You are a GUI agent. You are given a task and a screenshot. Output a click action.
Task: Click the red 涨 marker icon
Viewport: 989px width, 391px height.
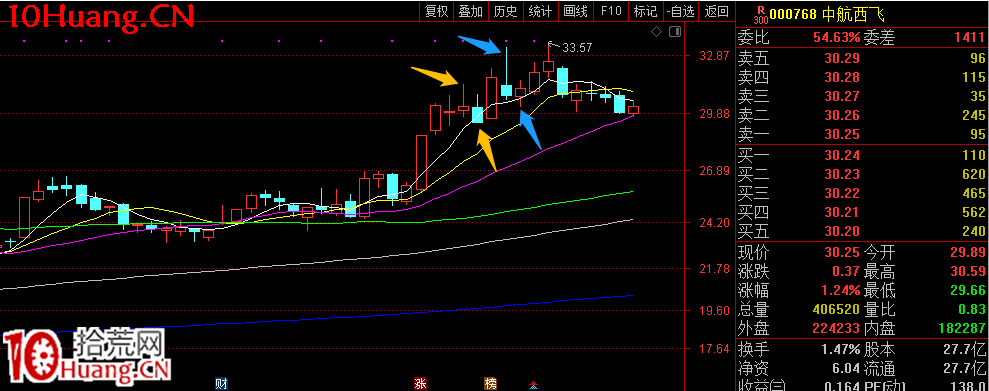(419, 383)
